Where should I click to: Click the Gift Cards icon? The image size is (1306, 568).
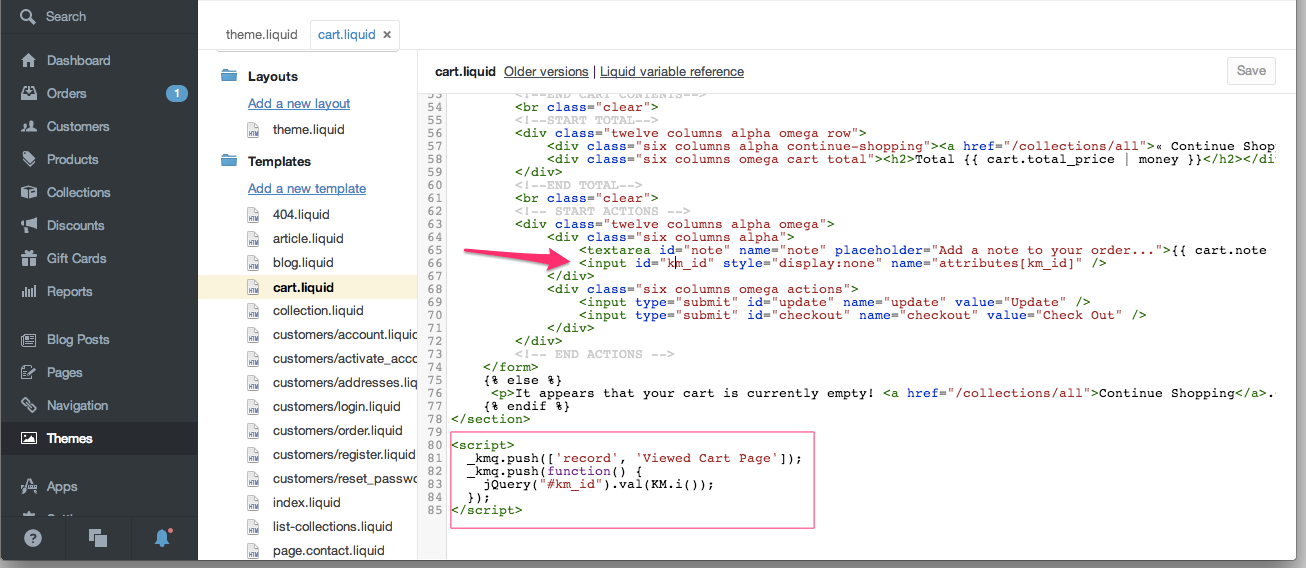(x=28, y=259)
